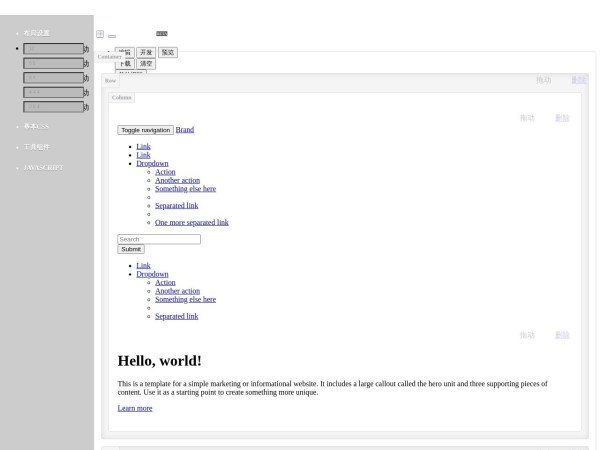Select One more separated link

click(x=191, y=222)
